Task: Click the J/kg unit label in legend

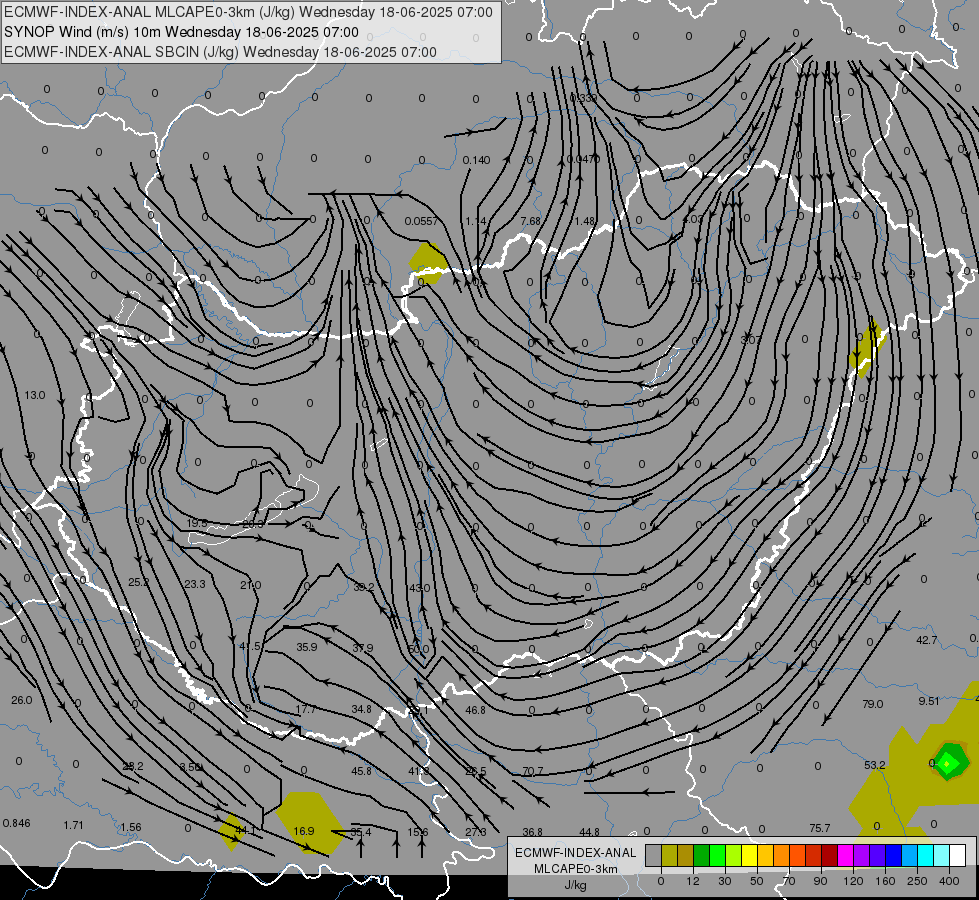Action: [x=575, y=885]
